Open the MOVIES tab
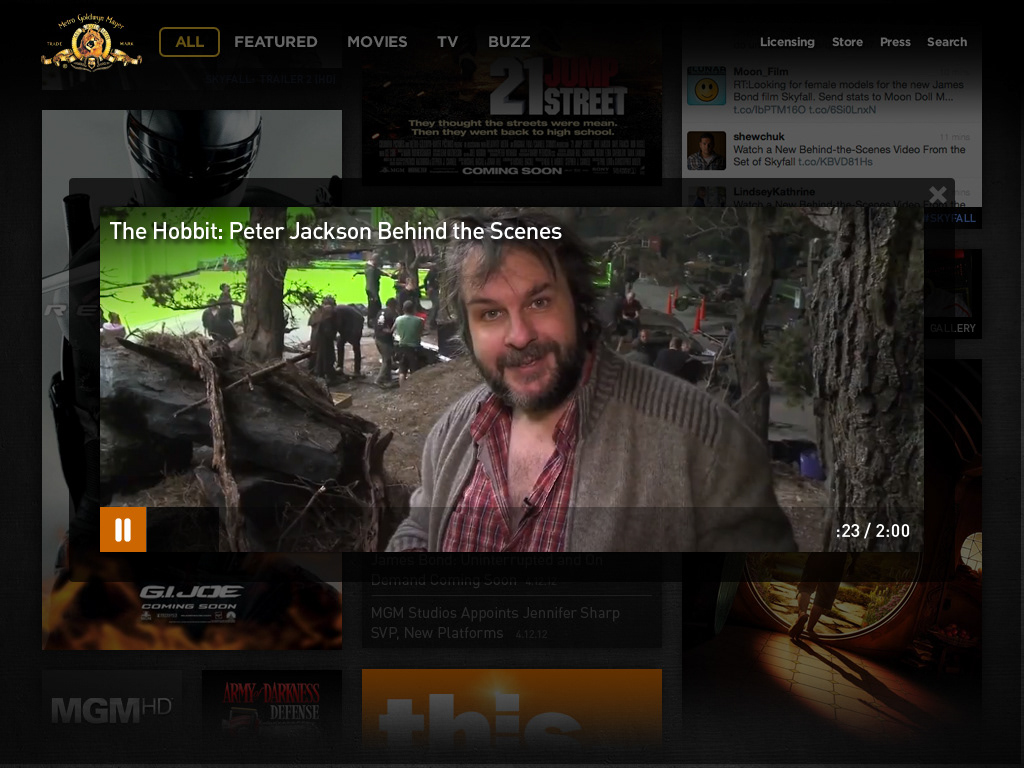Image resolution: width=1024 pixels, height=768 pixels. pos(377,42)
